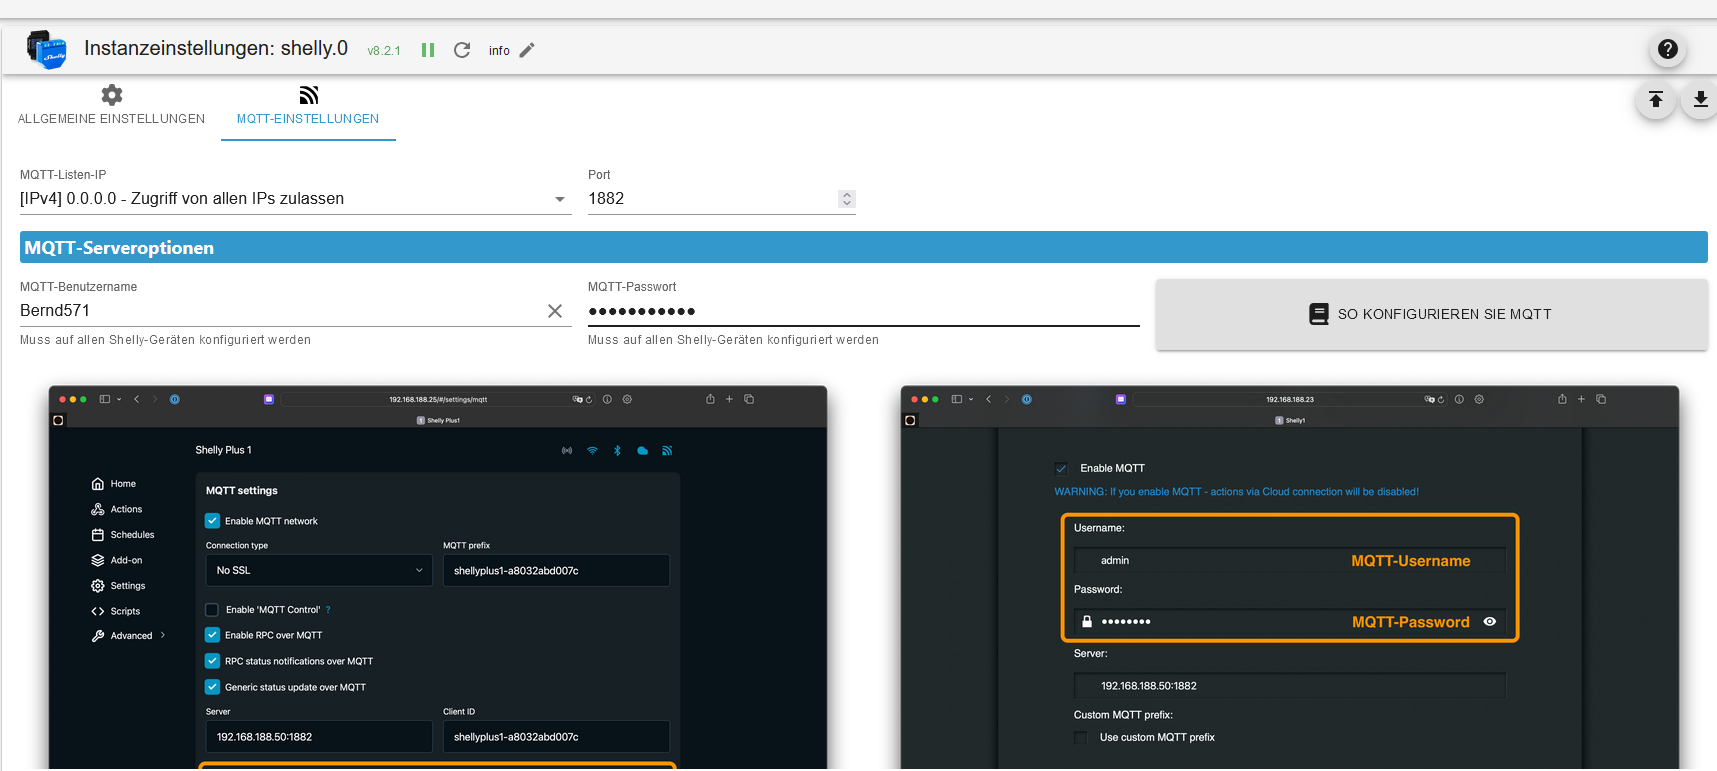Click Server field in Shelly Plus 1 screenshot
Screen dimensions: 1717x771
tap(319, 737)
